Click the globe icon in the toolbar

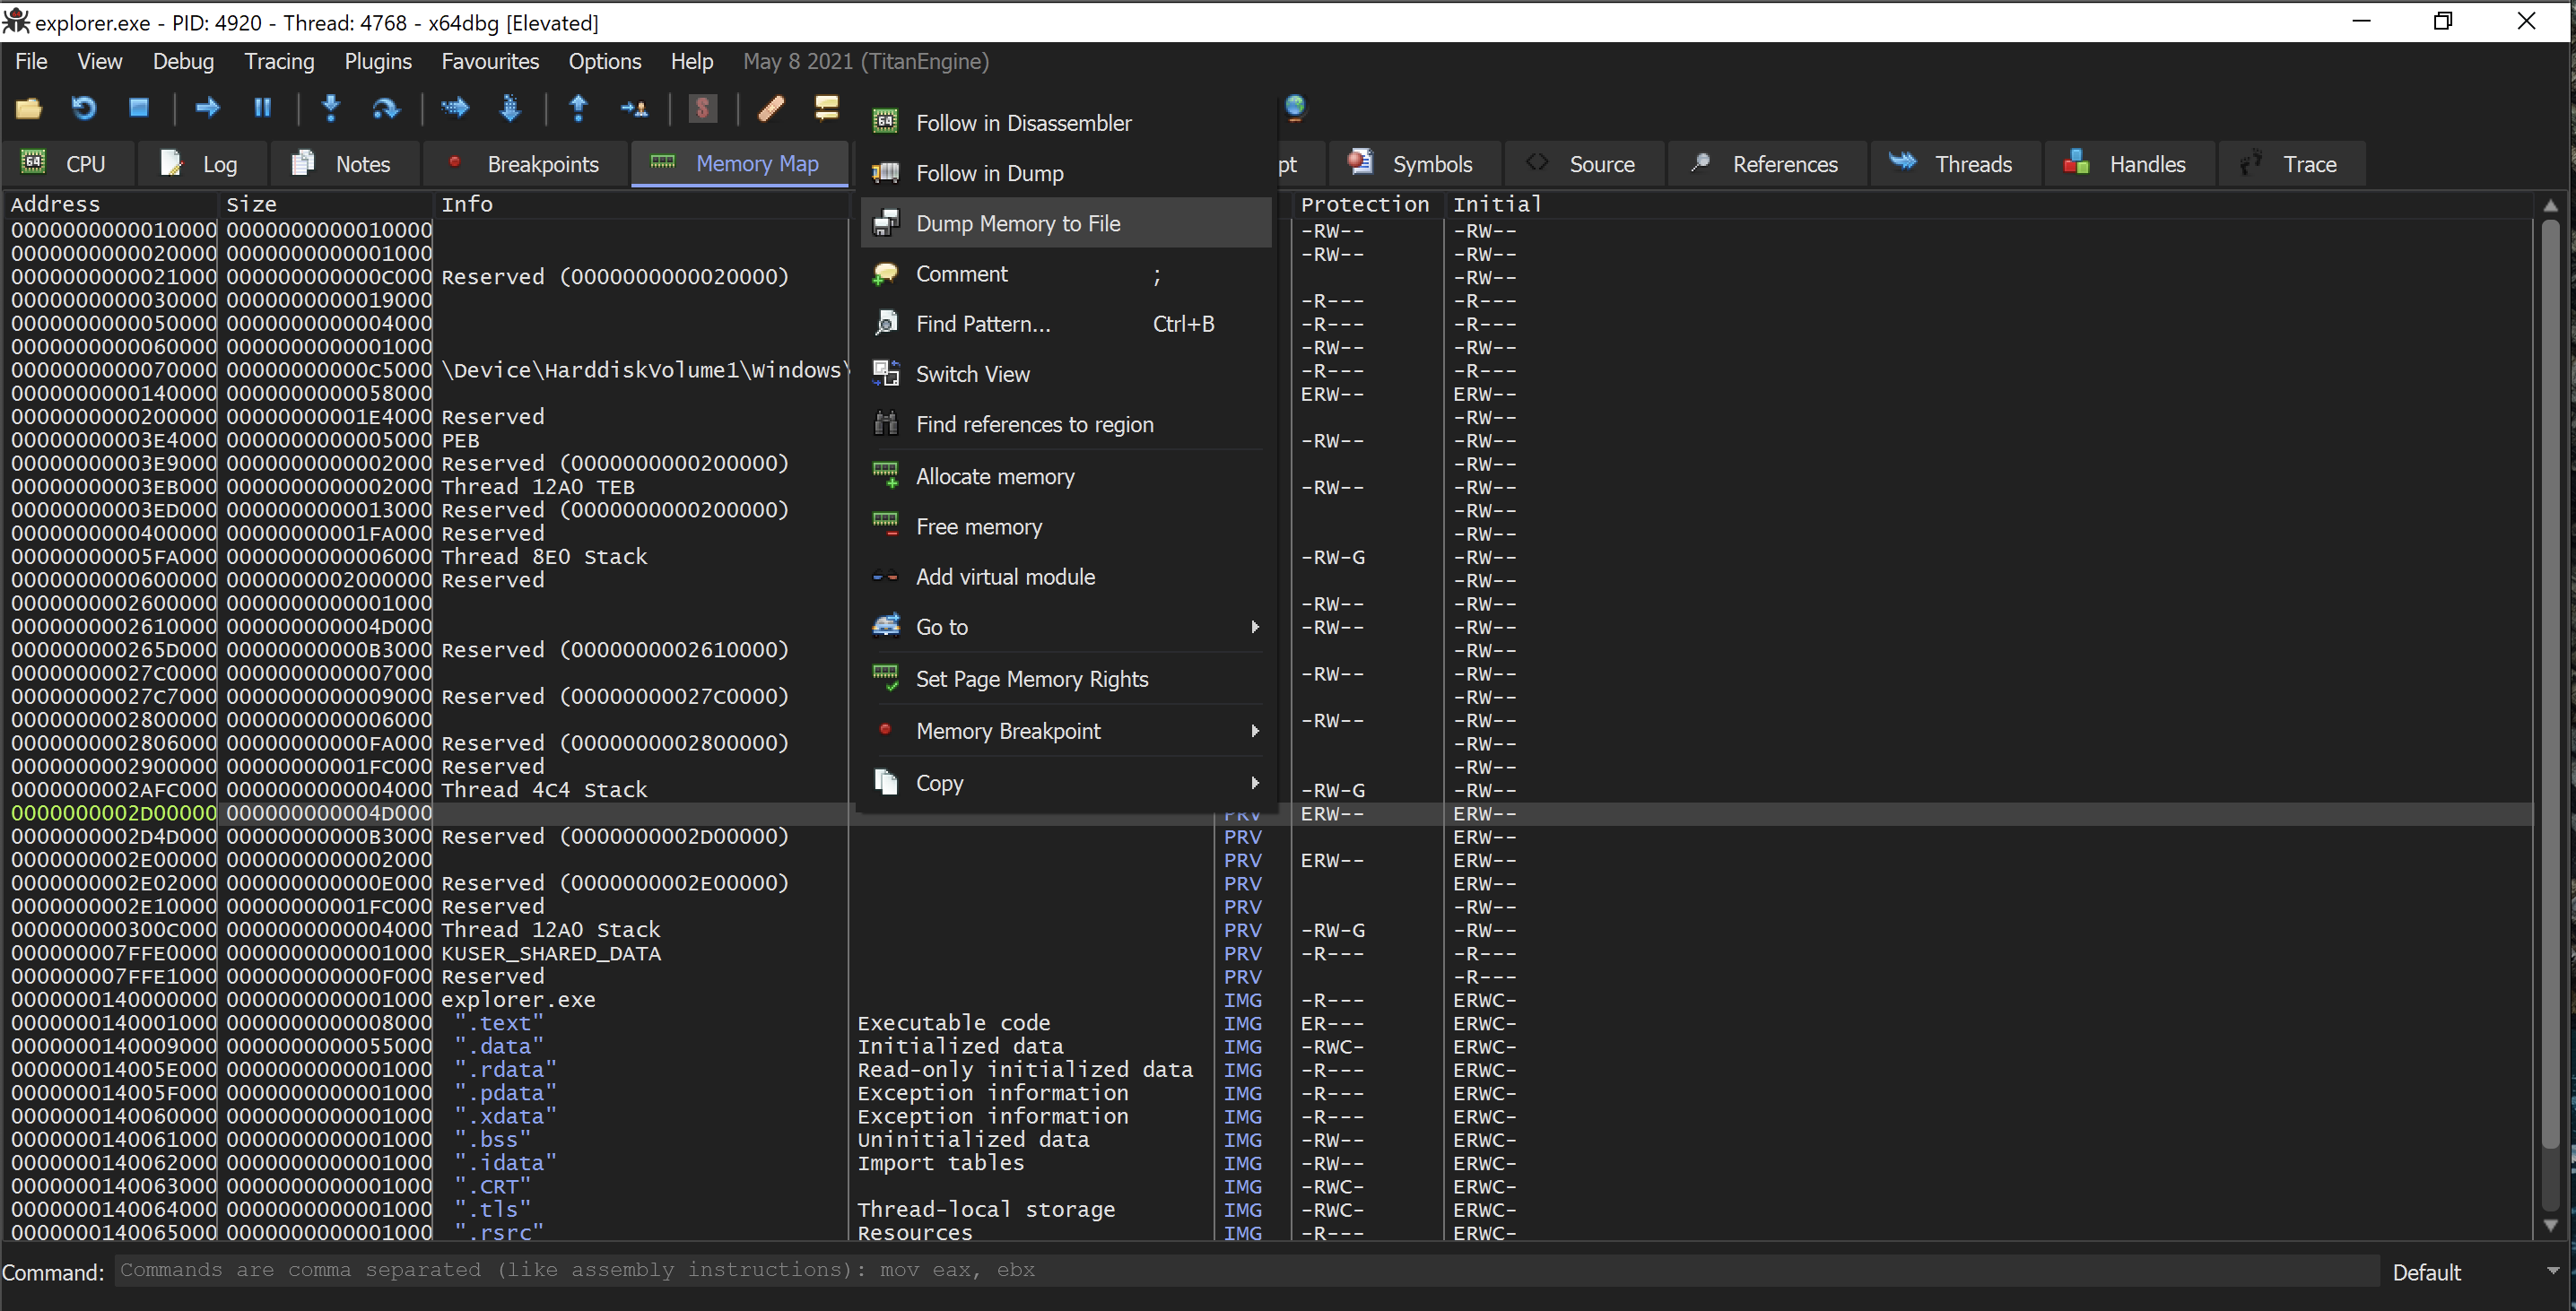click(x=1295, y=106)
